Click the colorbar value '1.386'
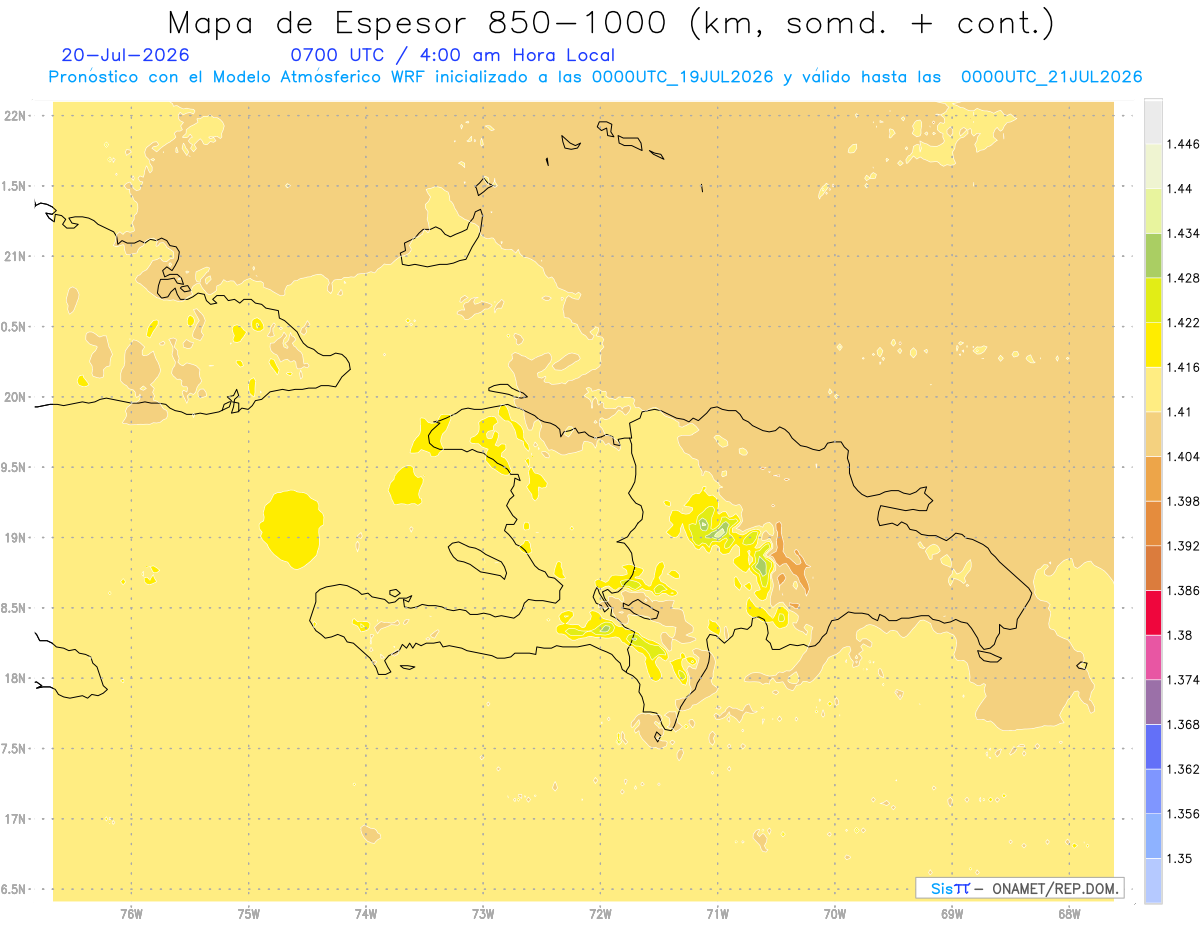 pyautogui.click(x=1183, y=590)
